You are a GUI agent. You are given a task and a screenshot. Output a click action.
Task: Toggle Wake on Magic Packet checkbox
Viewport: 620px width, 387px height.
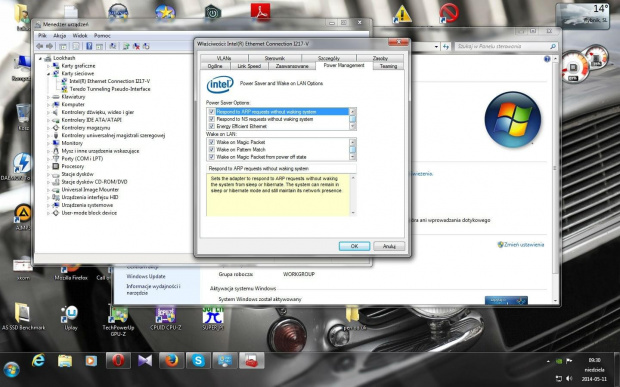212,142
